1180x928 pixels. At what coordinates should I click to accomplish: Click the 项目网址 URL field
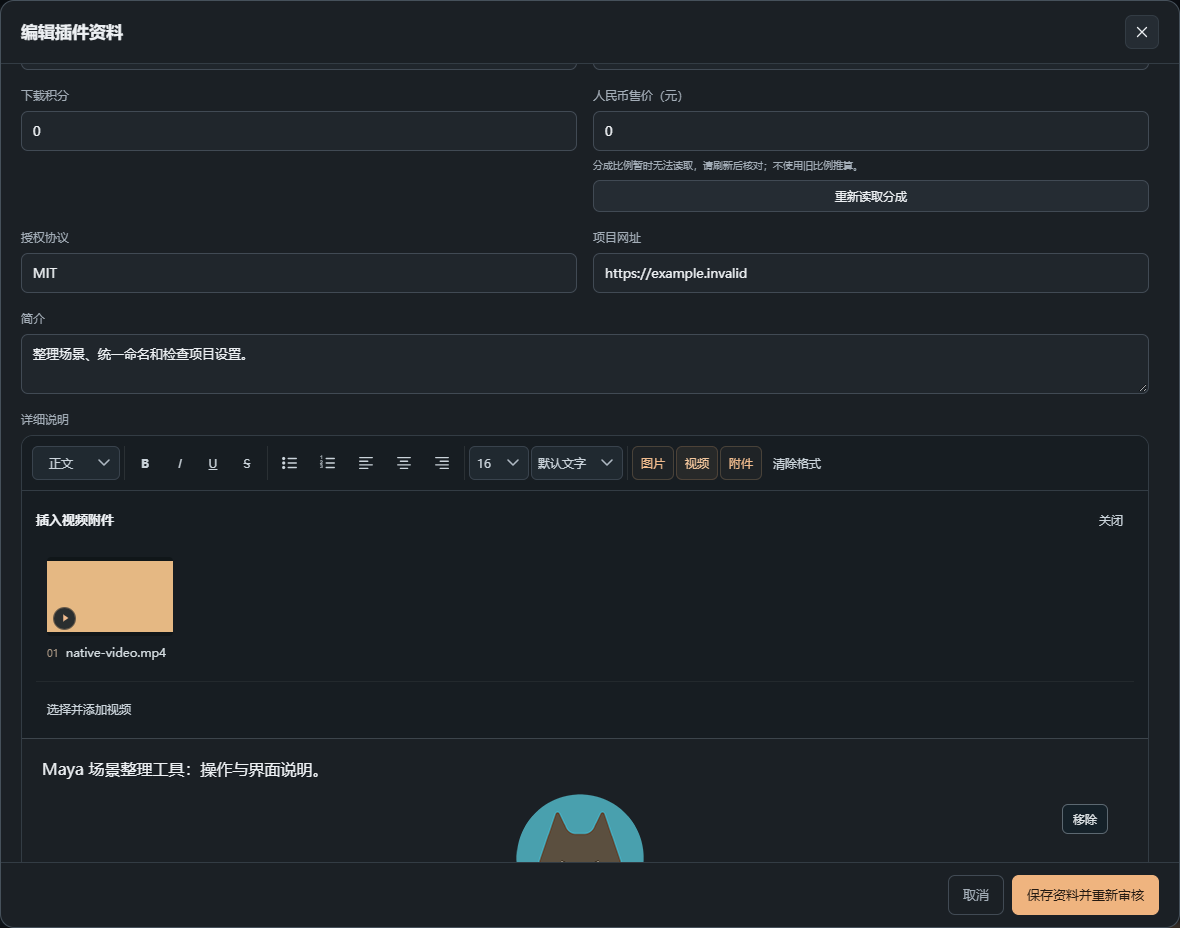coord(871,273)
